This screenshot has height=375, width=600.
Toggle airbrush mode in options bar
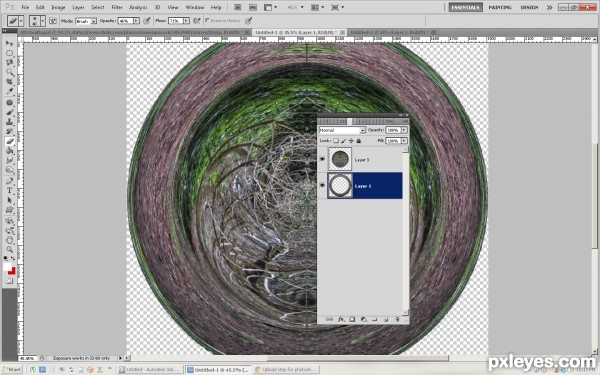click(x=197, y=21)
